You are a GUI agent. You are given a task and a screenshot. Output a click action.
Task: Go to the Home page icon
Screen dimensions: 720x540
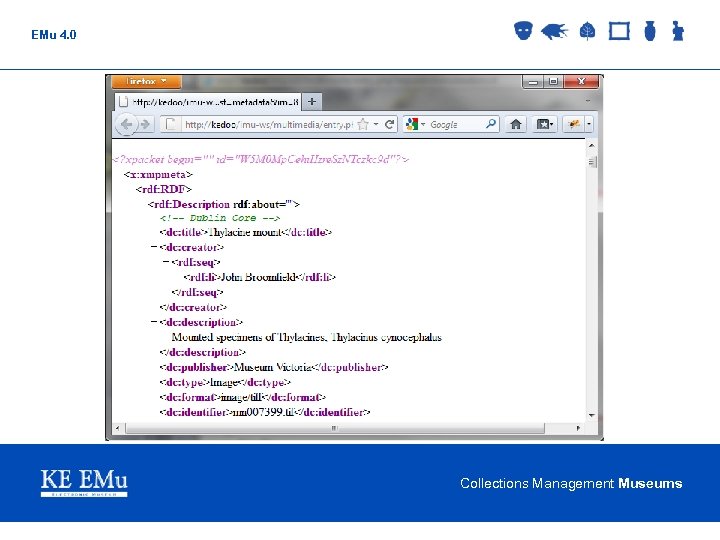click(515, 124)
